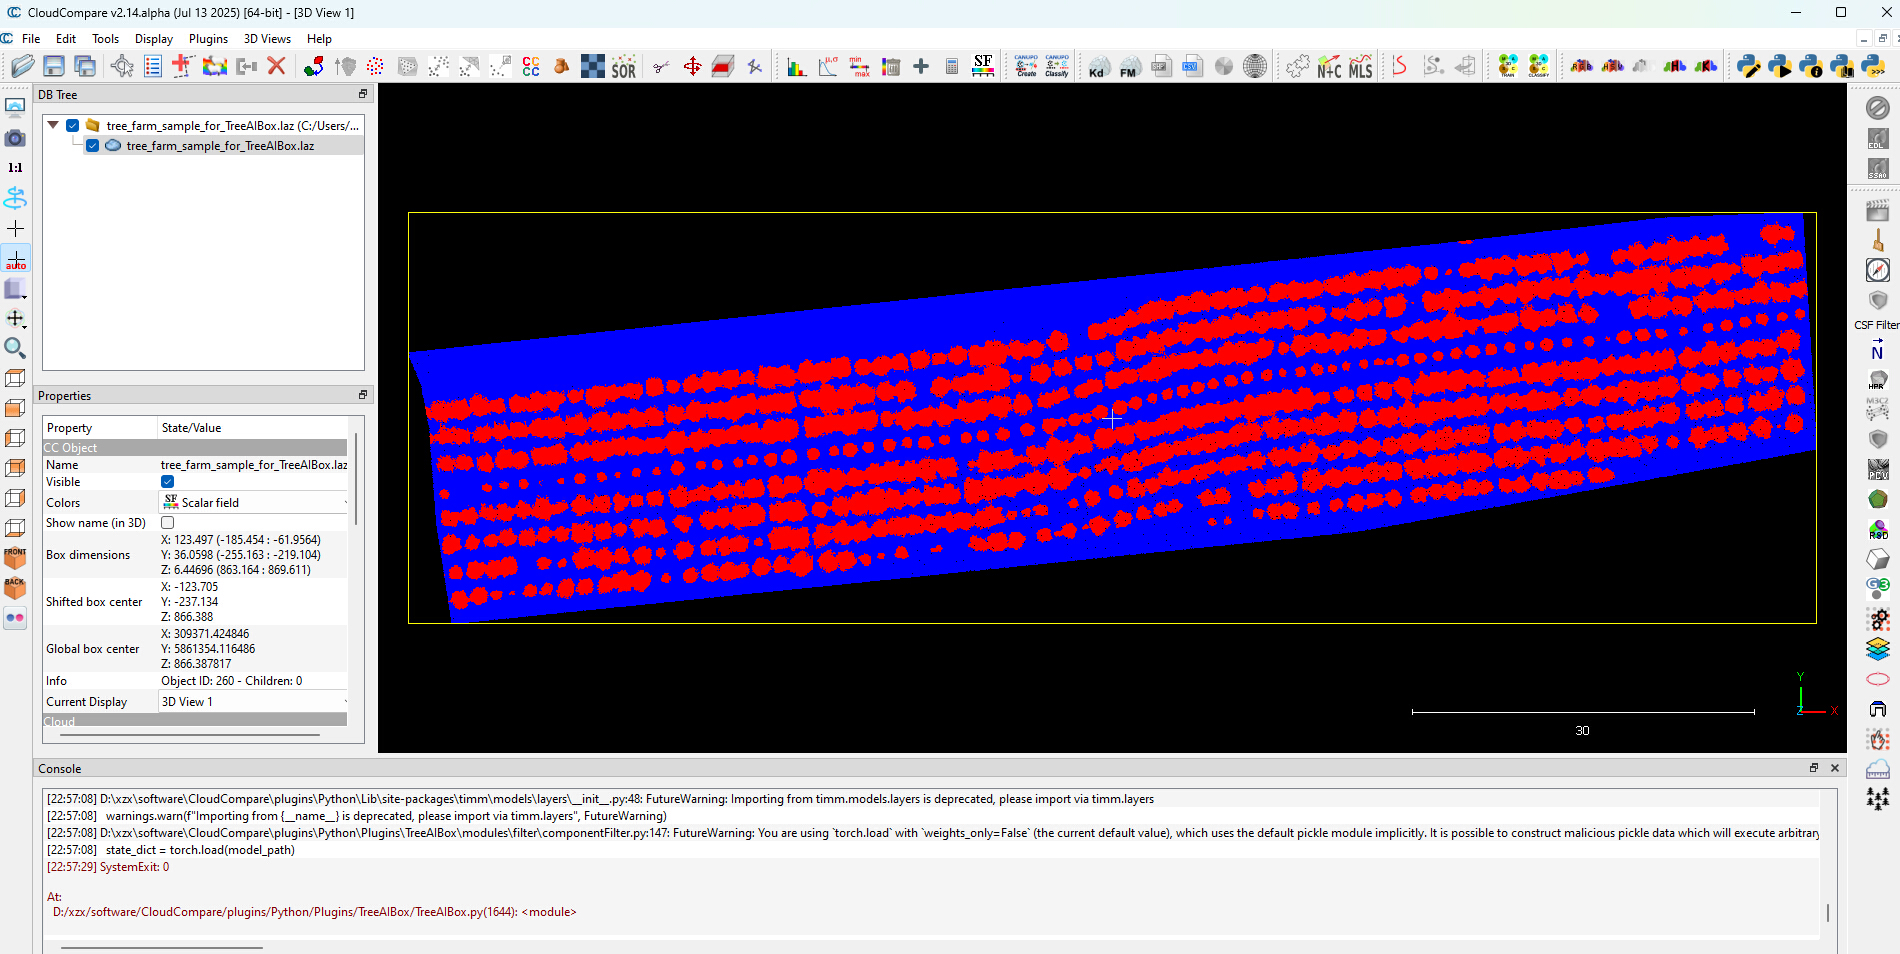
Task: Open the Tools menu
Action: (105, 39)
